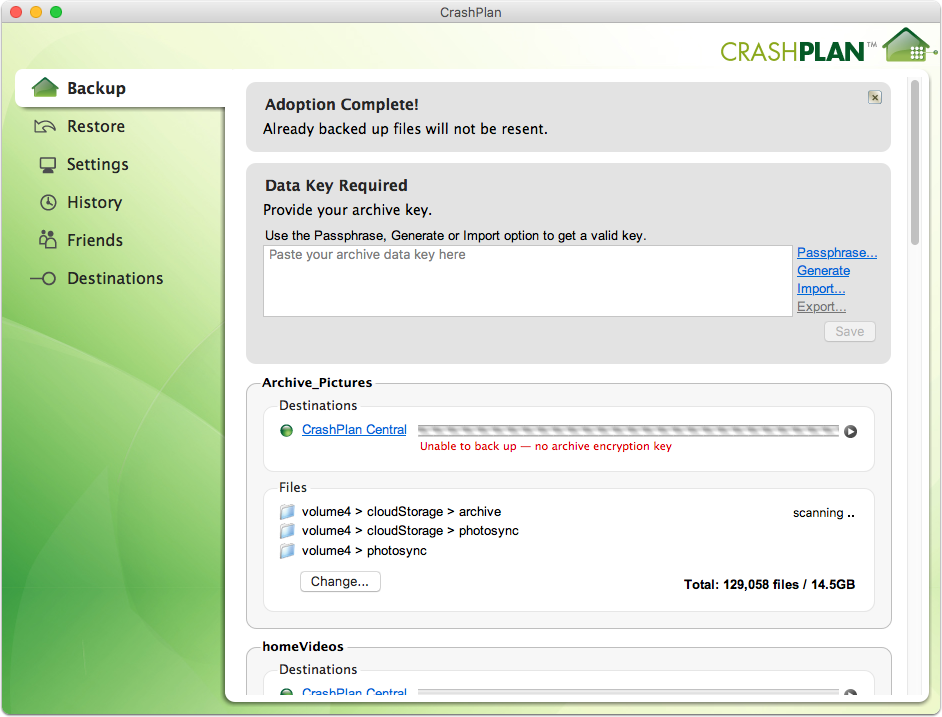Screen dimensions: 942x717
Task: Click folder icon for volume4 > photosync
Action: 287,551
